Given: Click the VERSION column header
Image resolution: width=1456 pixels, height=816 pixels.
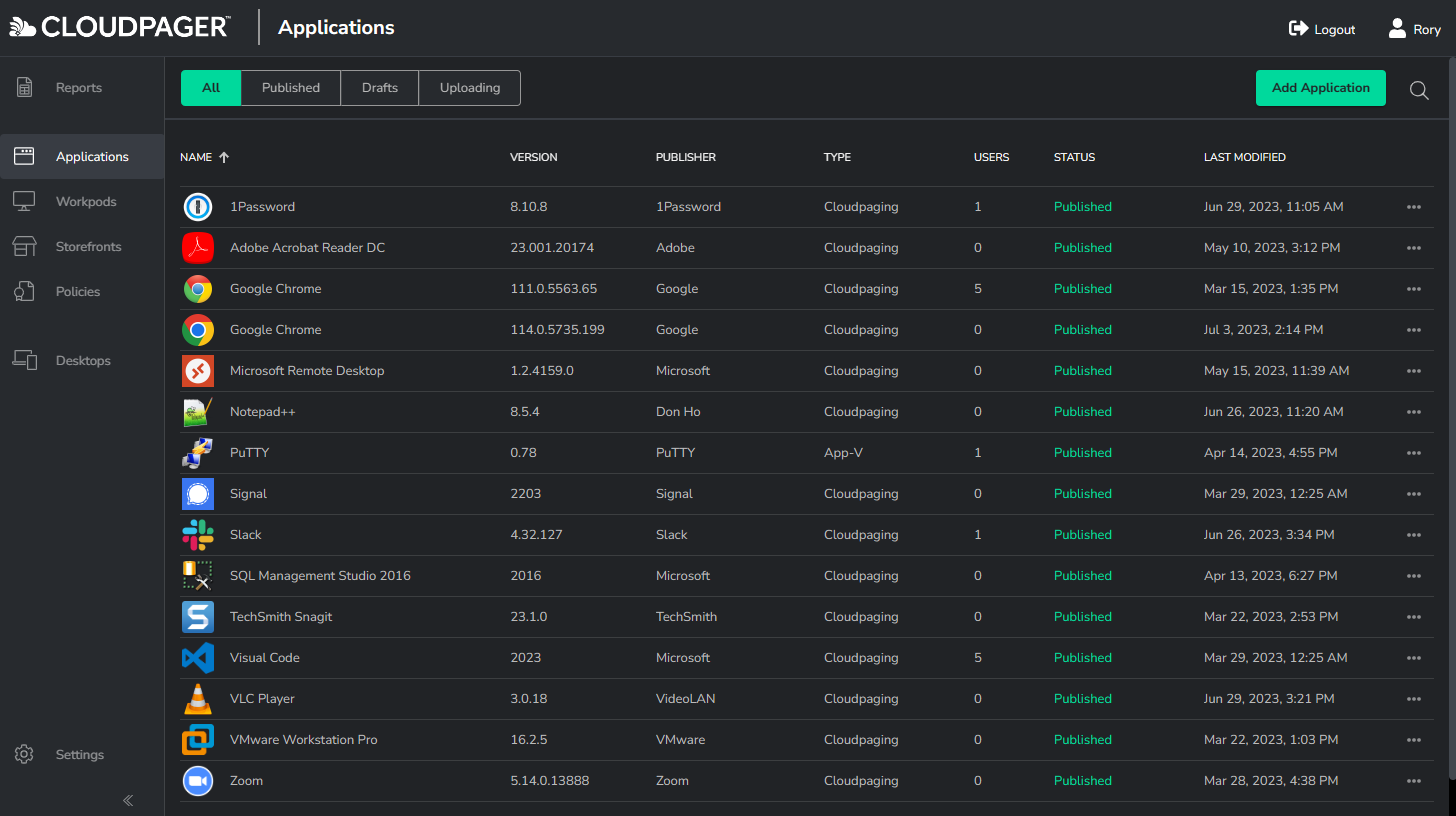Looking at the screenshot, I should tap(534, 157).
